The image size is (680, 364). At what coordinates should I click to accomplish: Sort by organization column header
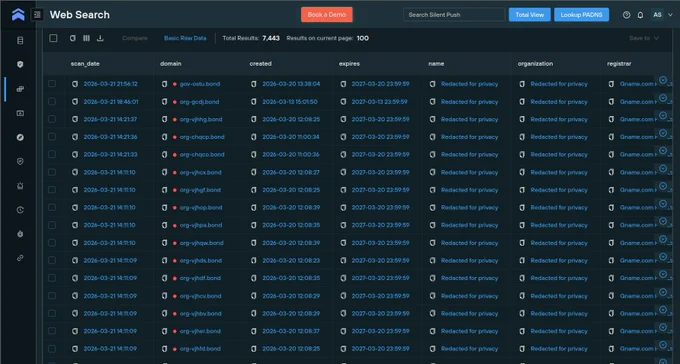coord(535,64)
